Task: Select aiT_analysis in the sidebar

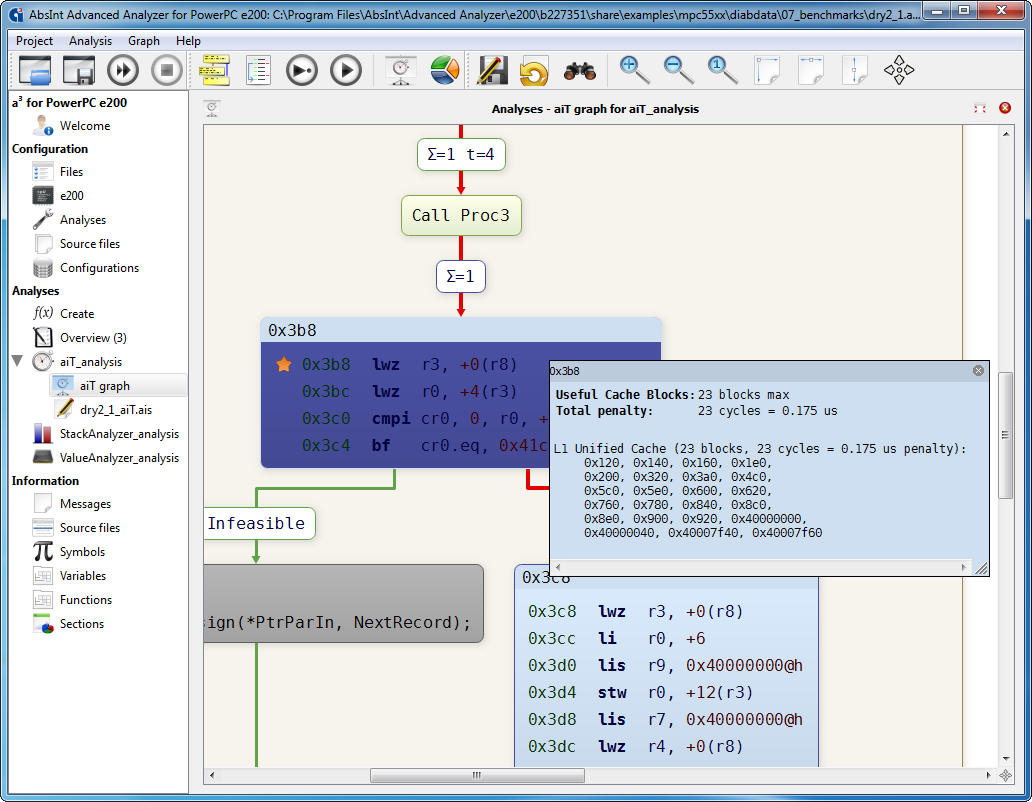Action: 91,362
